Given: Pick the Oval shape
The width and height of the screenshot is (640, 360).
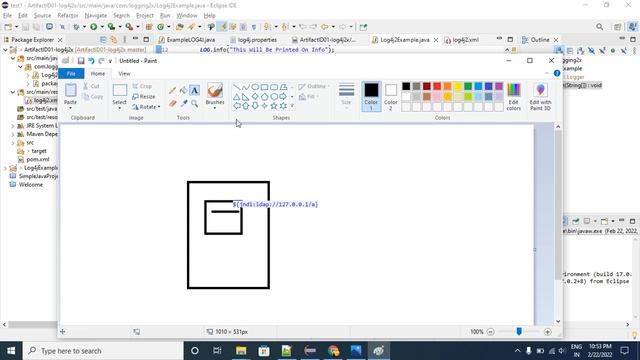Looking at the screenshot, I should tap(255, 87).
